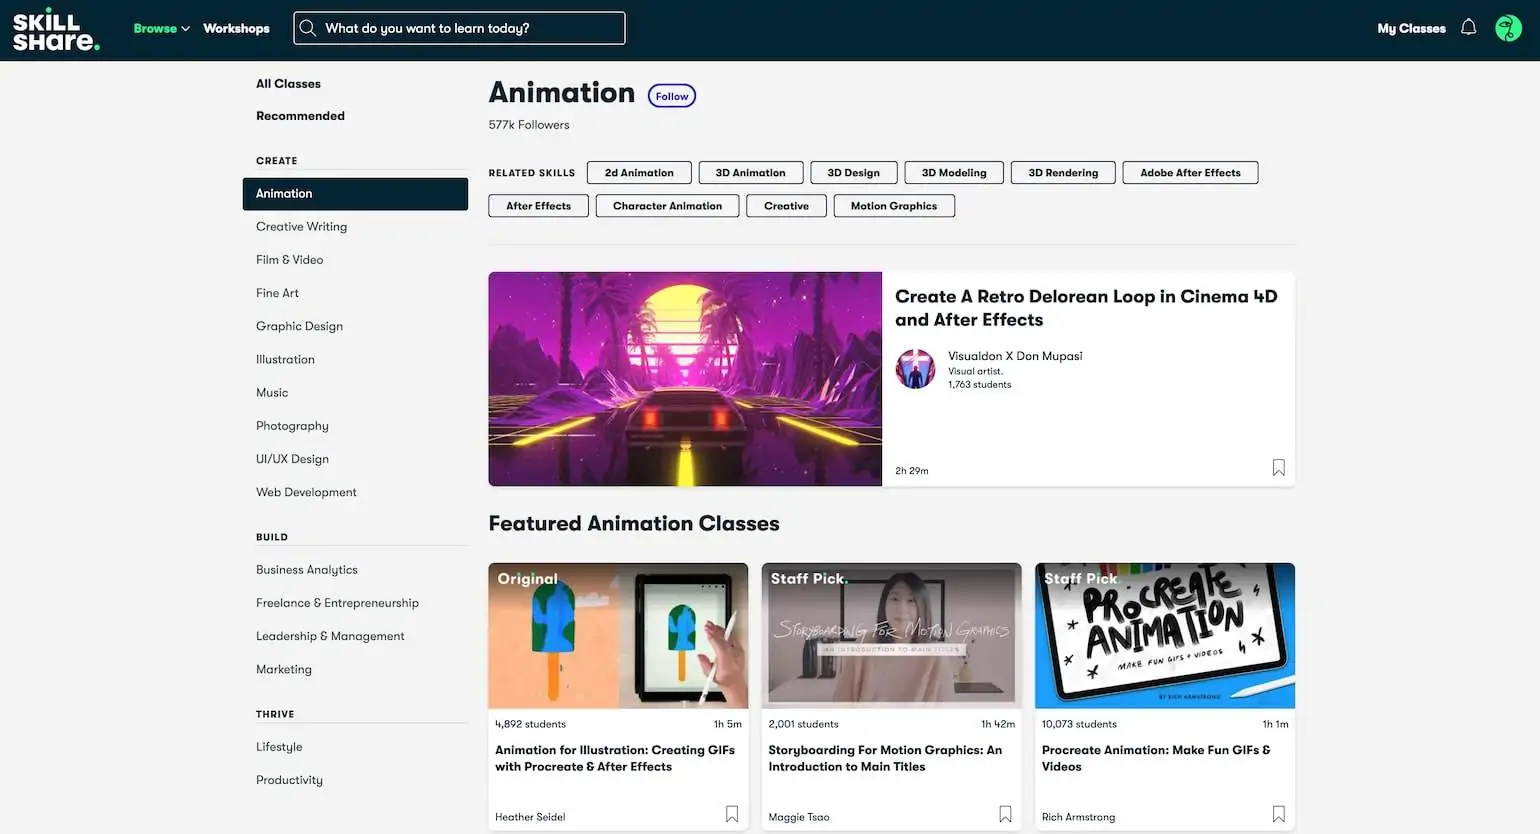Bookmark the Procreate Animation class
The image size is (1540, 834).
[1278, 815]
